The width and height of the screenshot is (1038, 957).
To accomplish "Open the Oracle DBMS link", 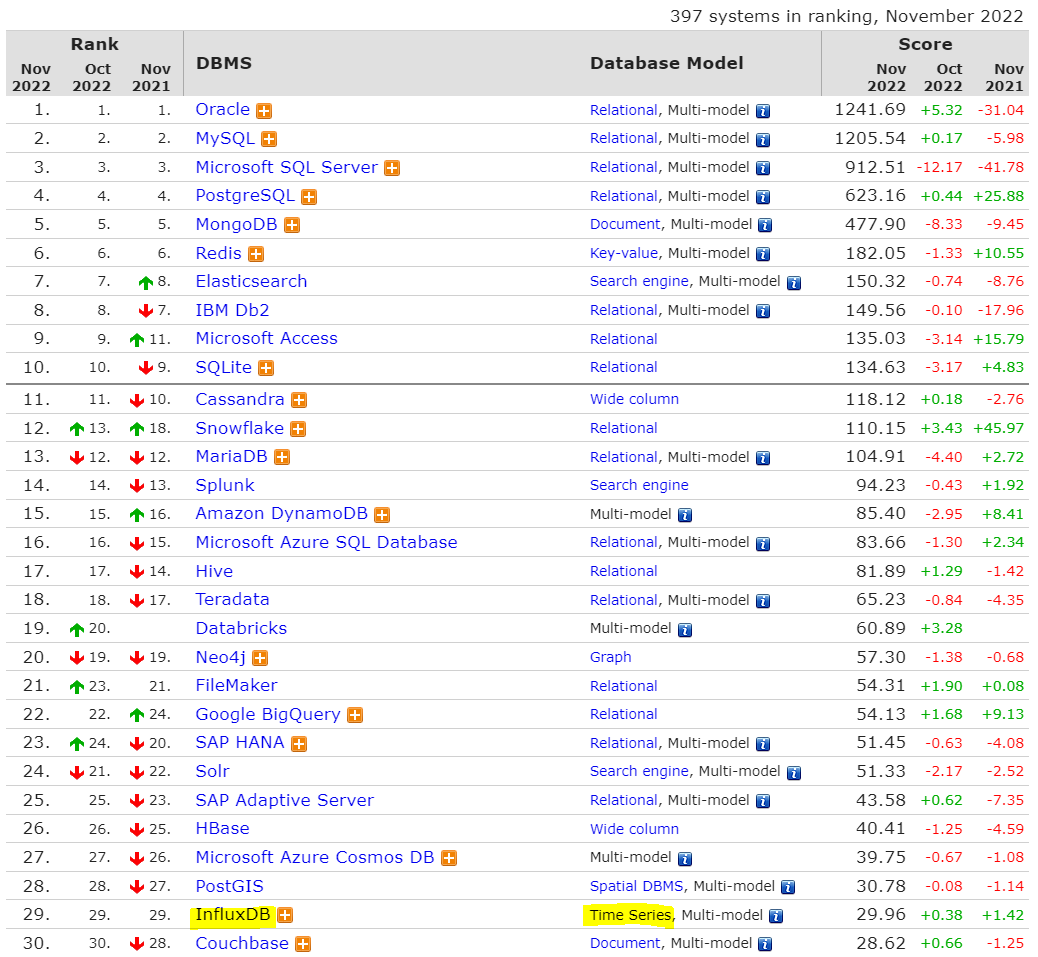I will 222,109.
